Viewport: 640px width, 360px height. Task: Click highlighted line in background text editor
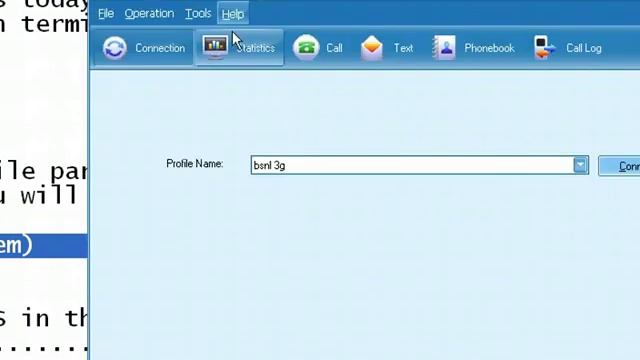[44, 246]
